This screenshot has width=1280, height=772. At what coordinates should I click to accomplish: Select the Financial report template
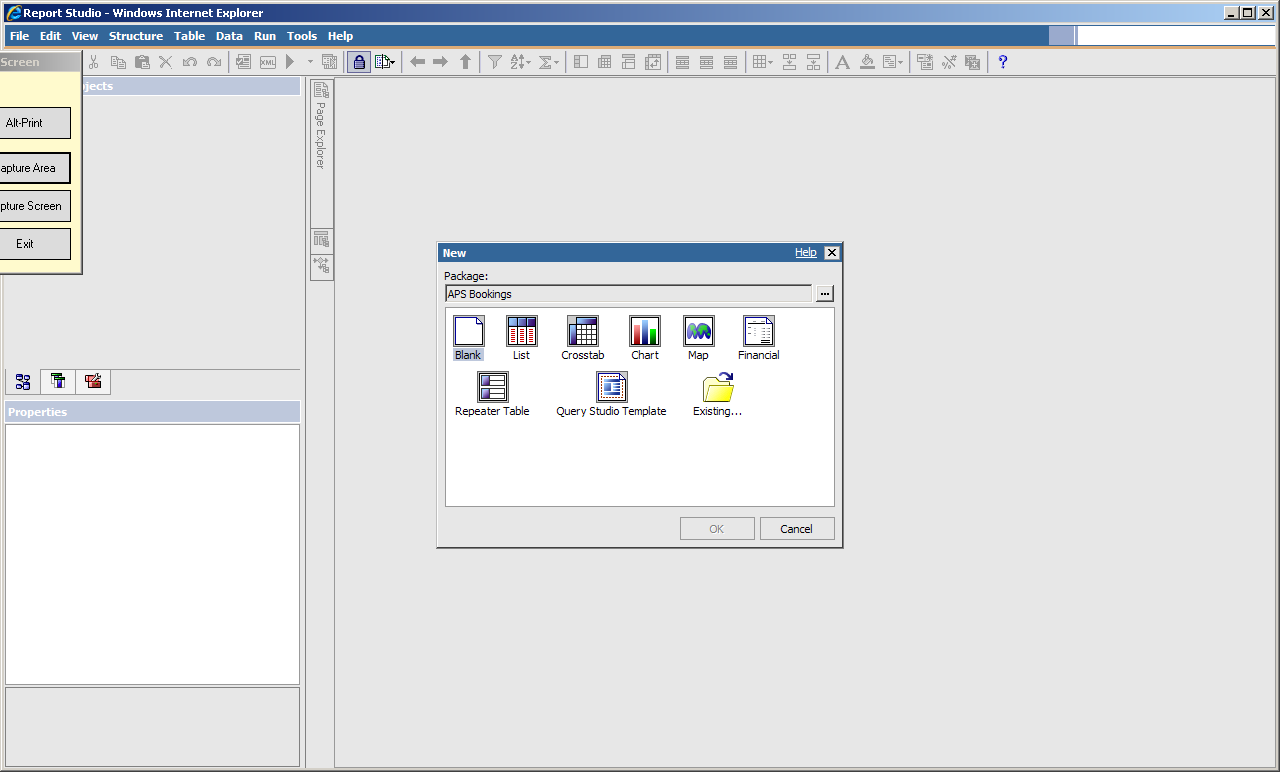click(x=758, y=332)
